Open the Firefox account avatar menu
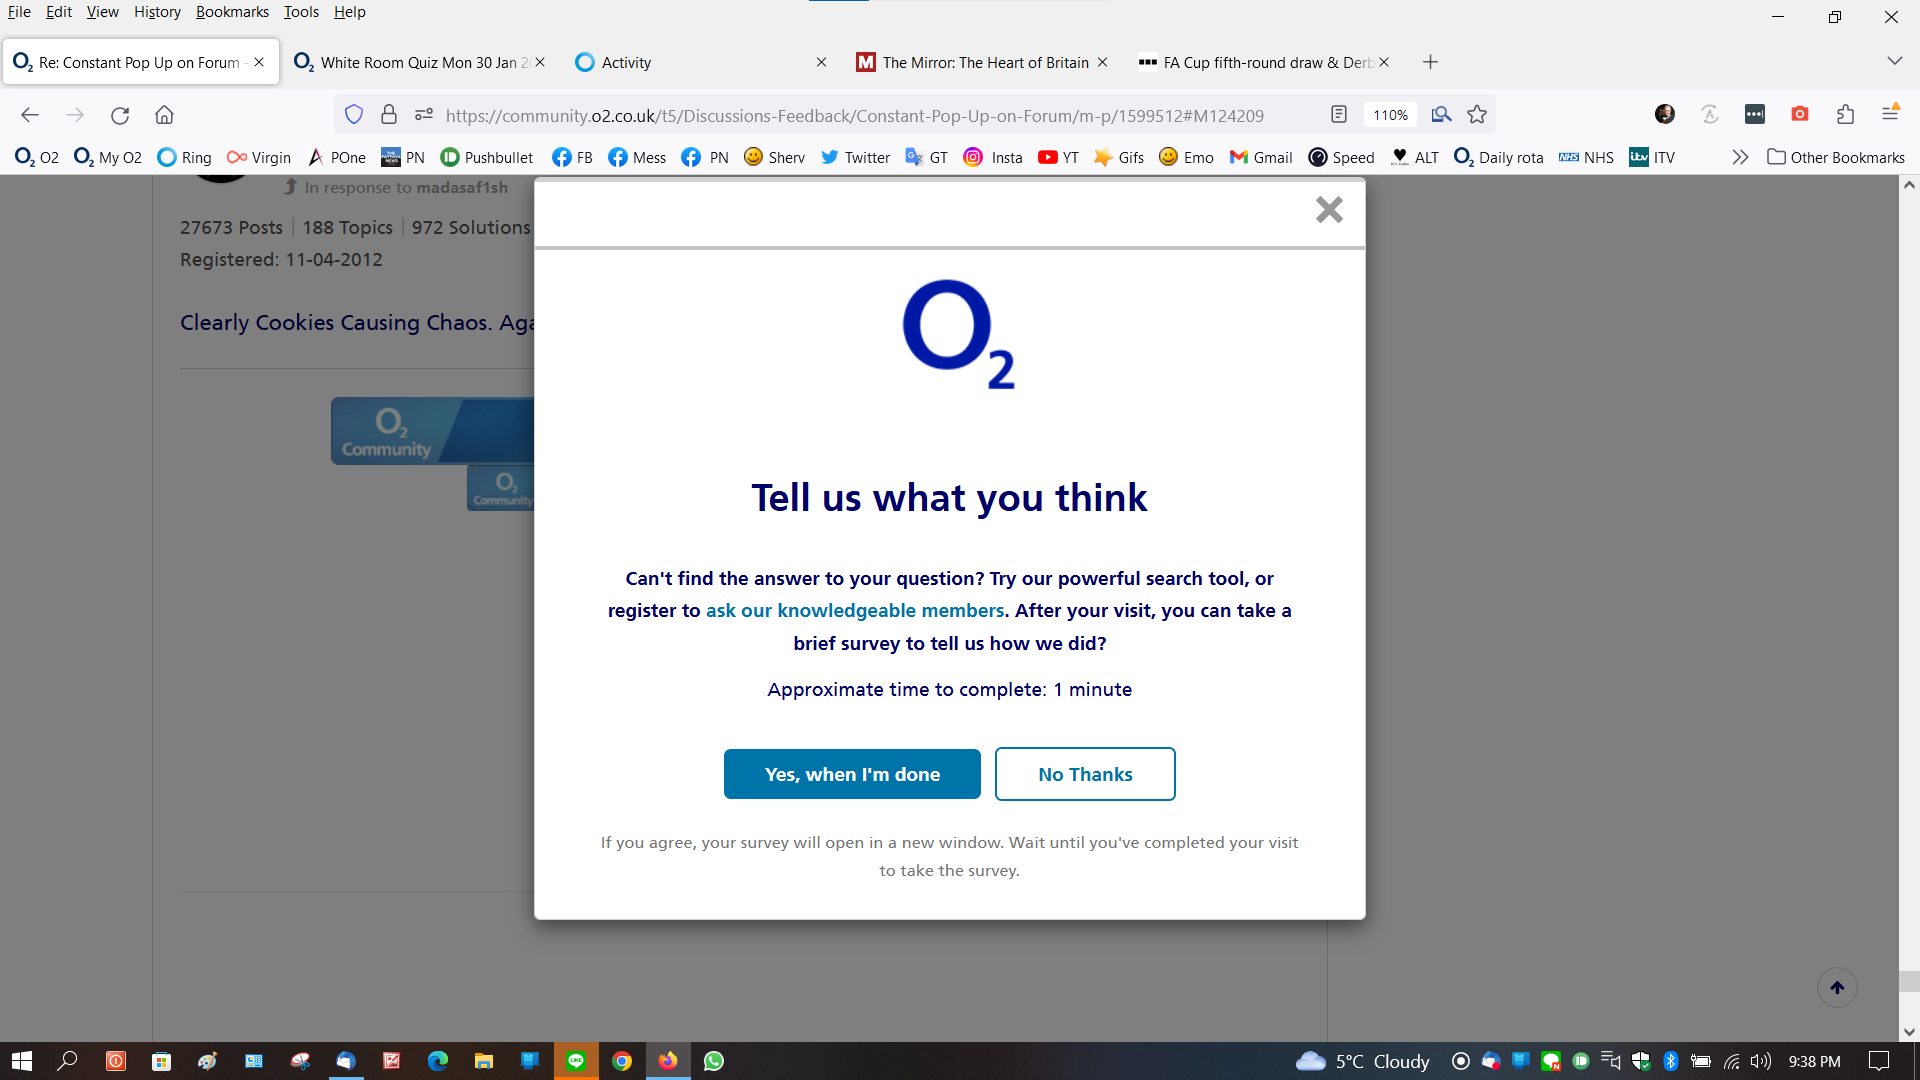The image size is (1920, 1080). pos(1664,114)
